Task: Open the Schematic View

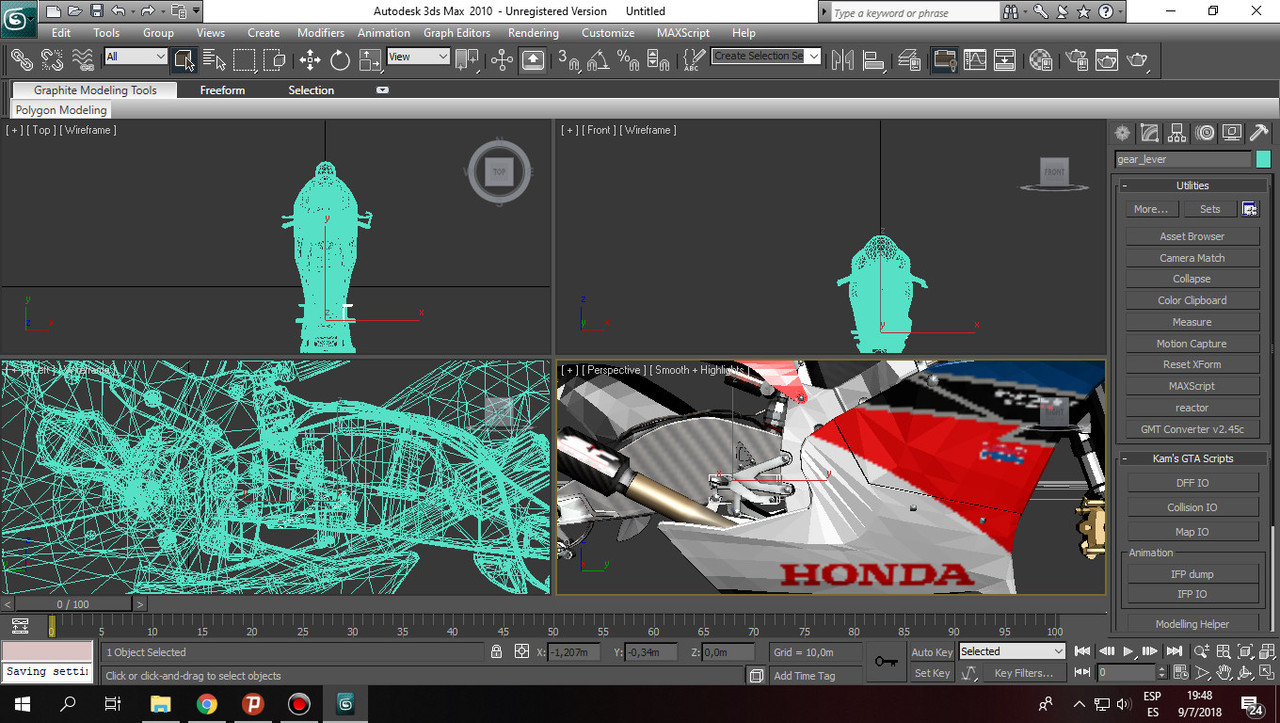Action: point(1004,60)
